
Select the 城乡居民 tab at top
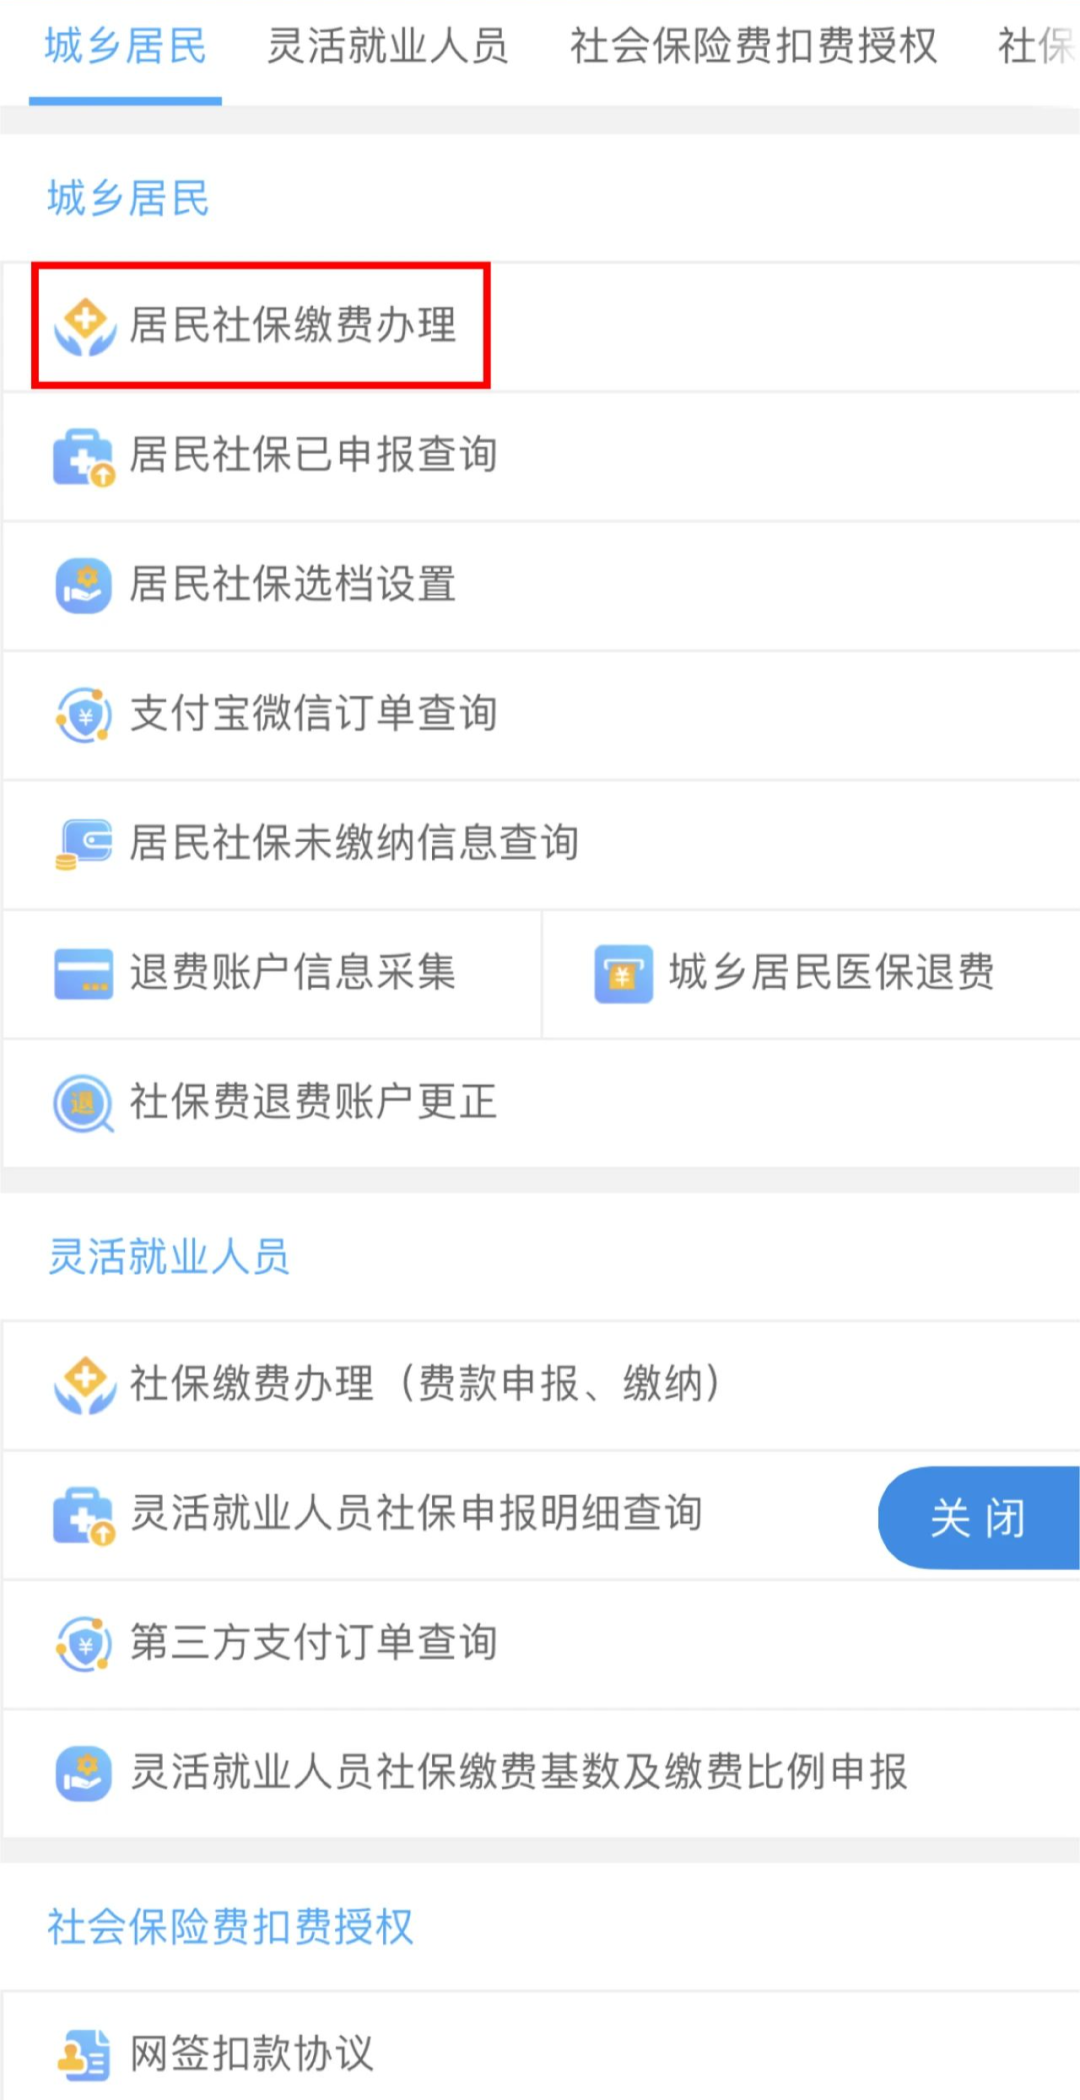click(x=126, y=46)
